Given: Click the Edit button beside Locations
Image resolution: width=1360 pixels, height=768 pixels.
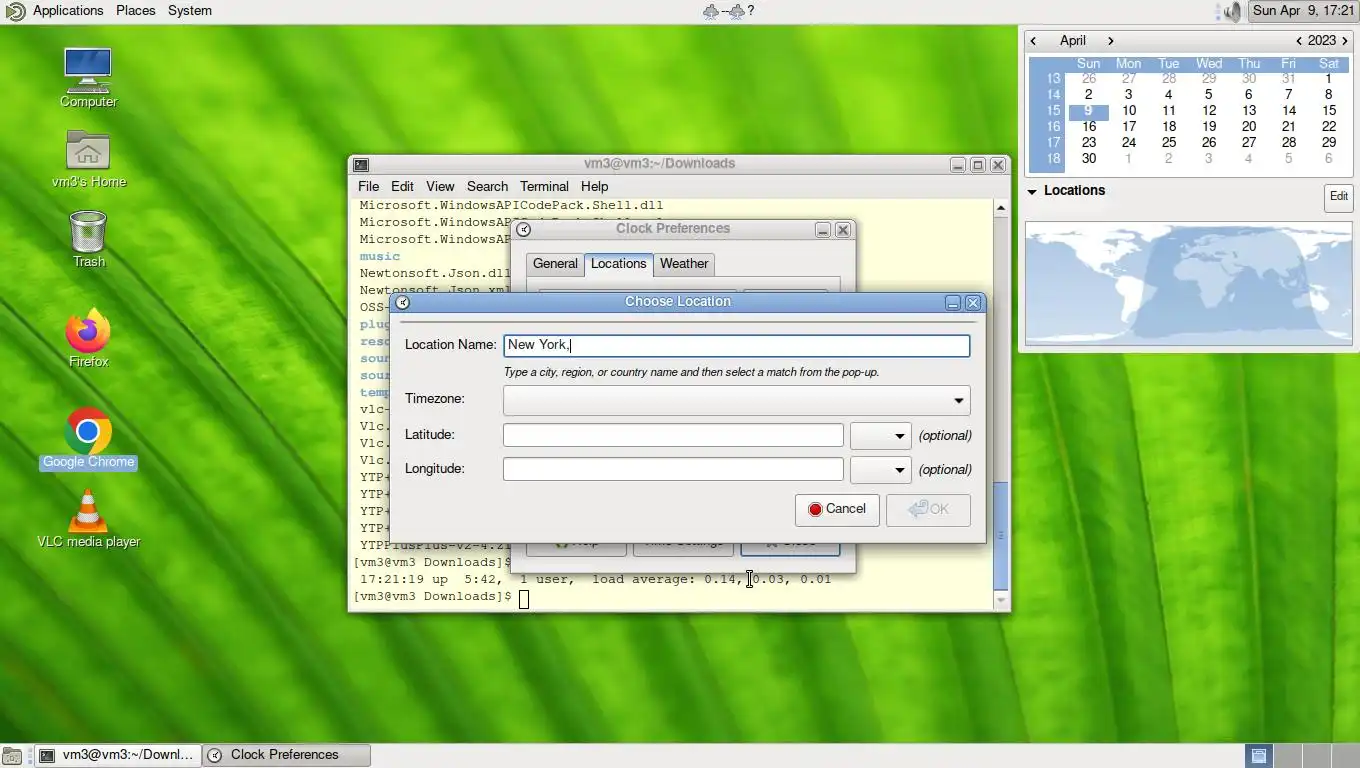Looking at the screenshot, I should pyautogui.click(x=1338, y=197).
